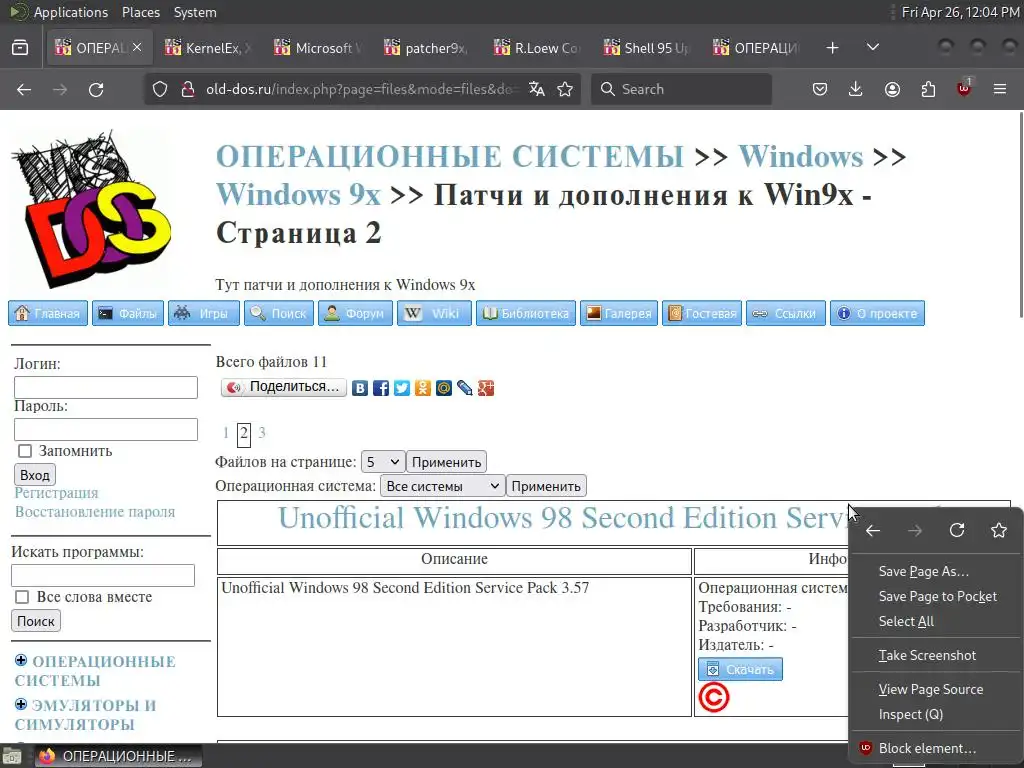Switch to the KernelEx tab
The image size is (1024, 768).
(209, 48)
